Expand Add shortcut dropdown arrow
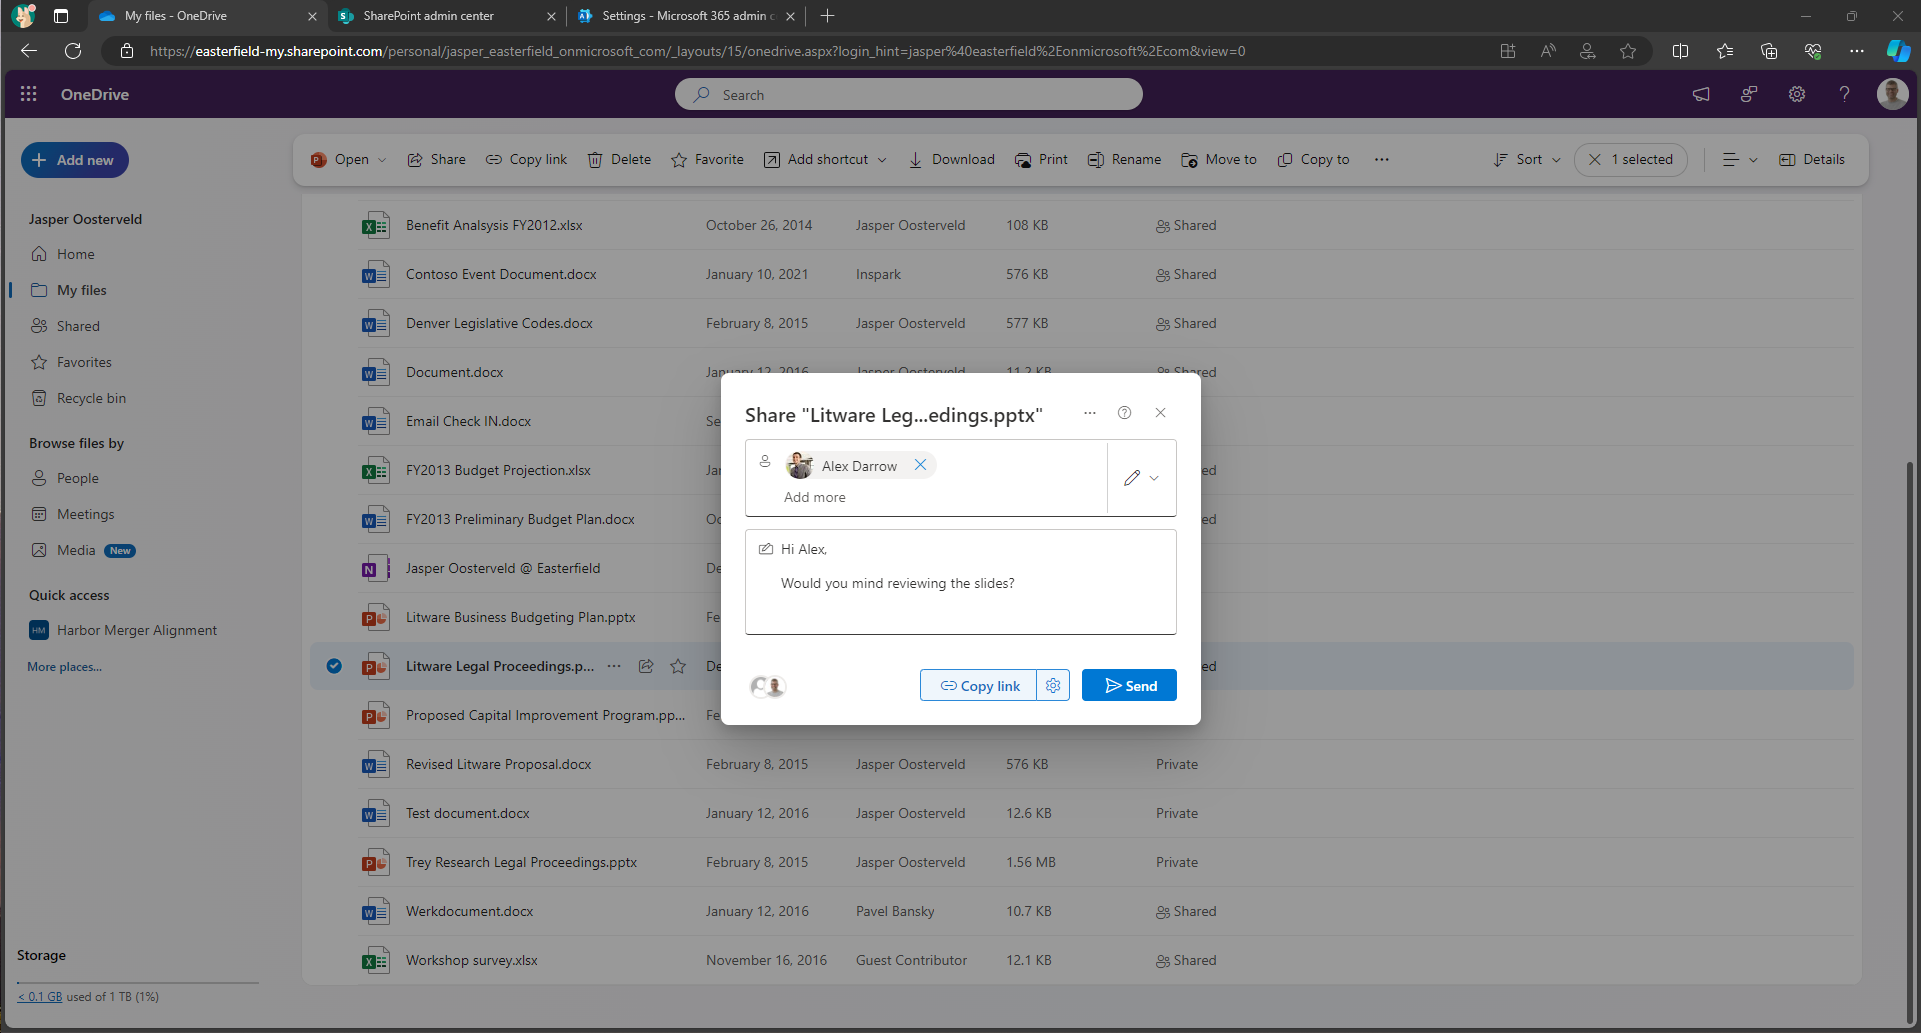Image resolution: width=1921 pixels, height=1033 pixels. click(882, 160)
